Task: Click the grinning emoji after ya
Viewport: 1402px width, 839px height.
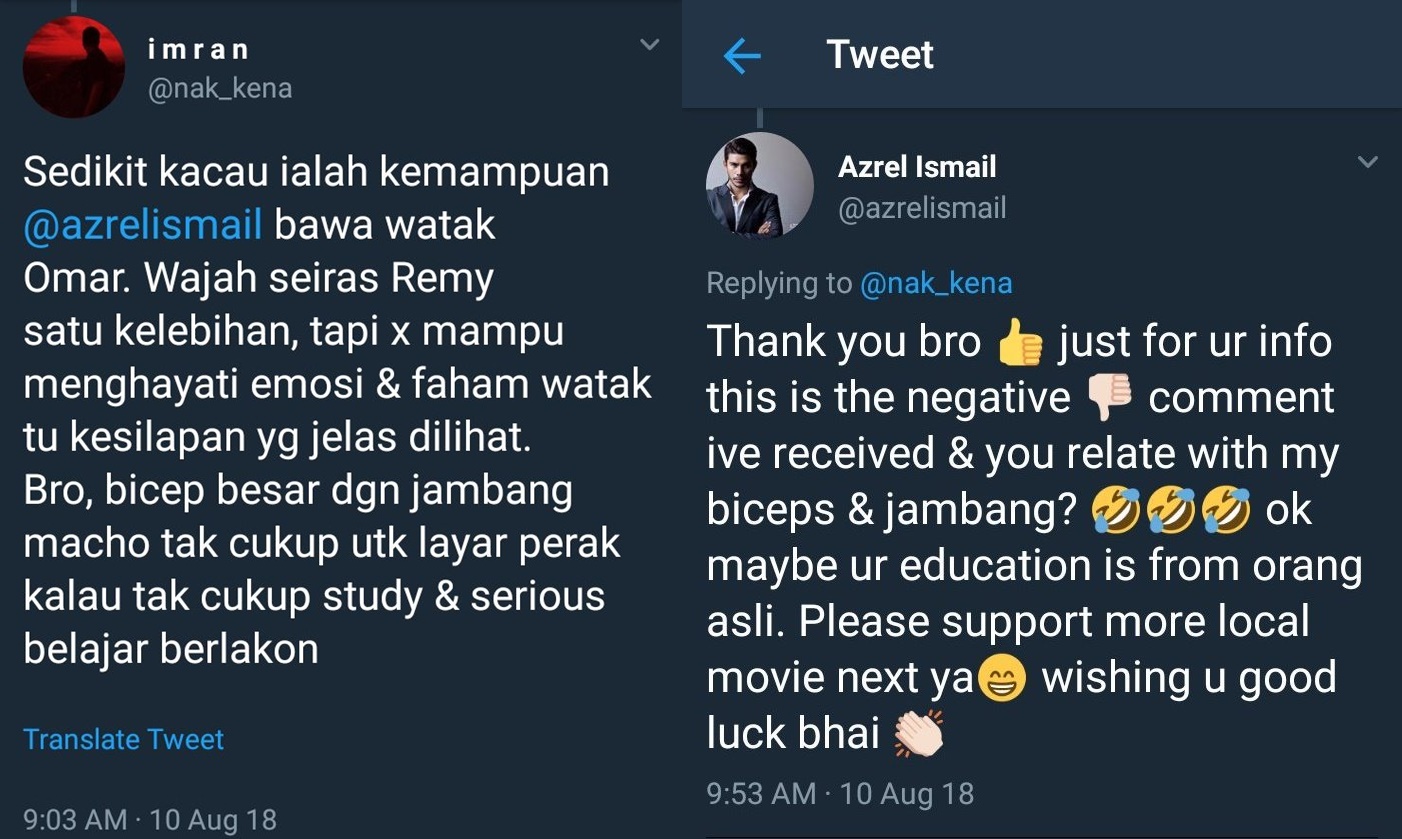Action: coord(1000,682)
